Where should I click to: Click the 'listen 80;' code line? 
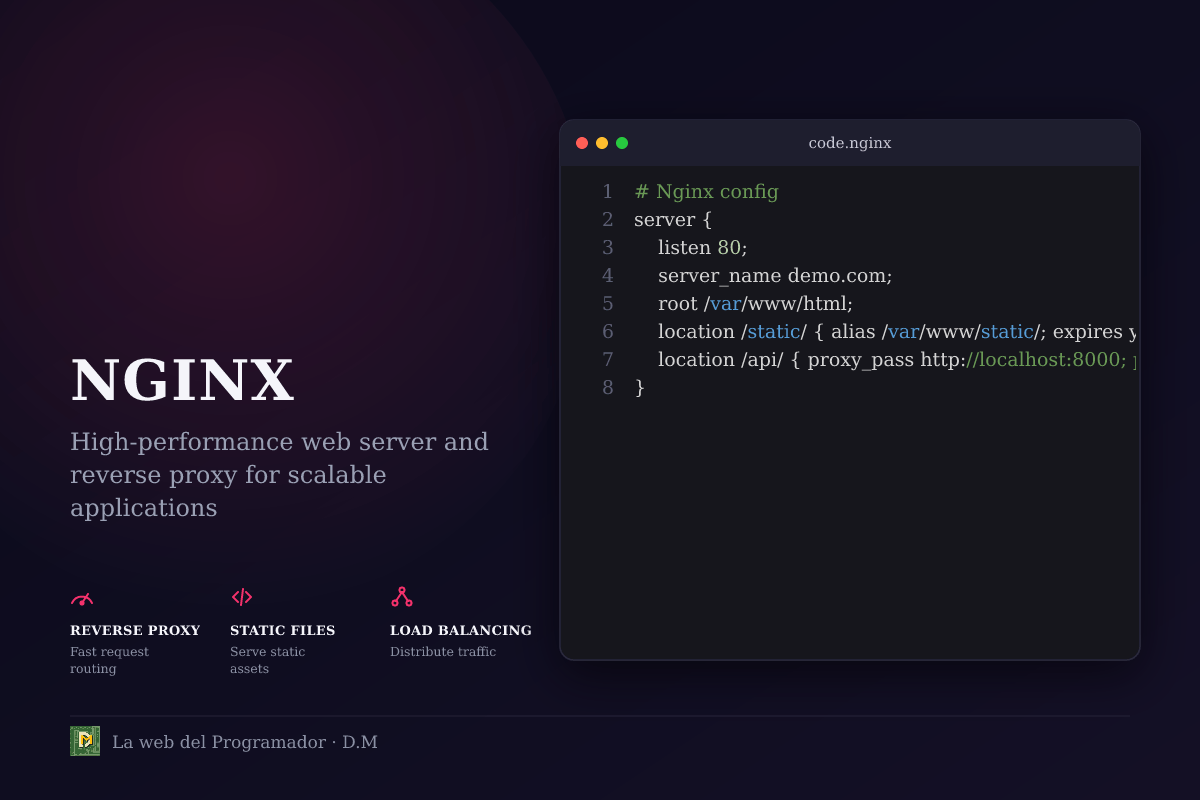[x=703, y=248]
